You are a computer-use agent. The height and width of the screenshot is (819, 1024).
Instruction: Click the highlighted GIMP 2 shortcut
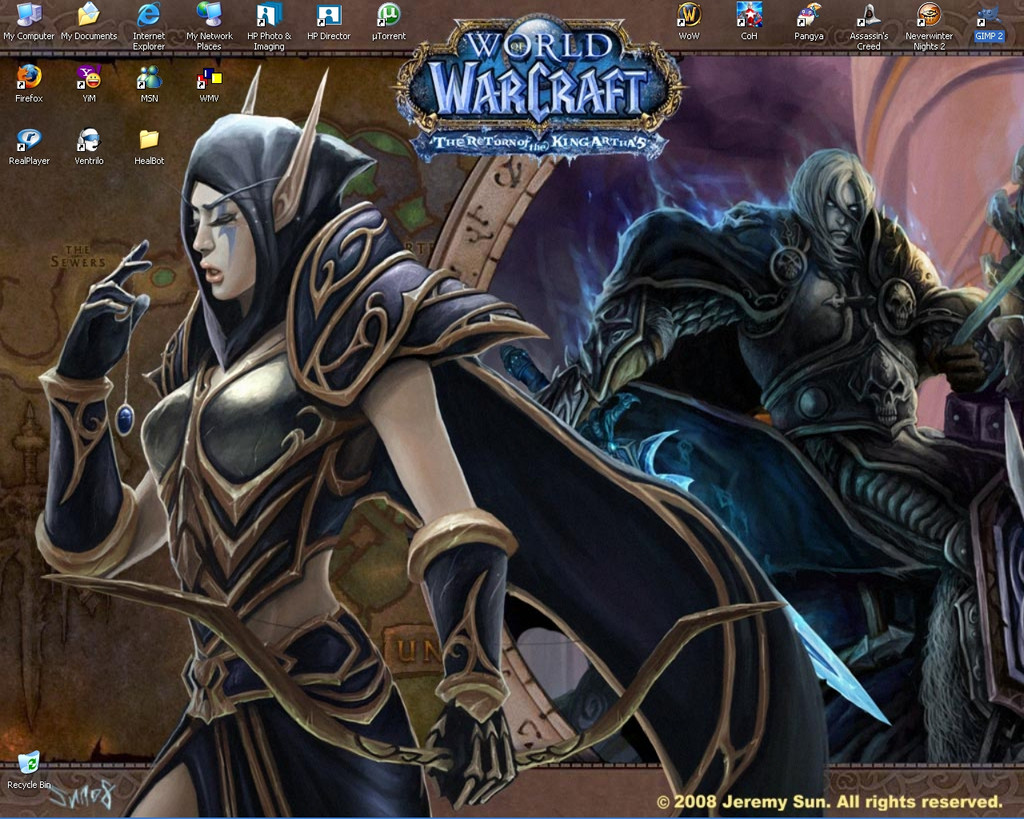989,22
